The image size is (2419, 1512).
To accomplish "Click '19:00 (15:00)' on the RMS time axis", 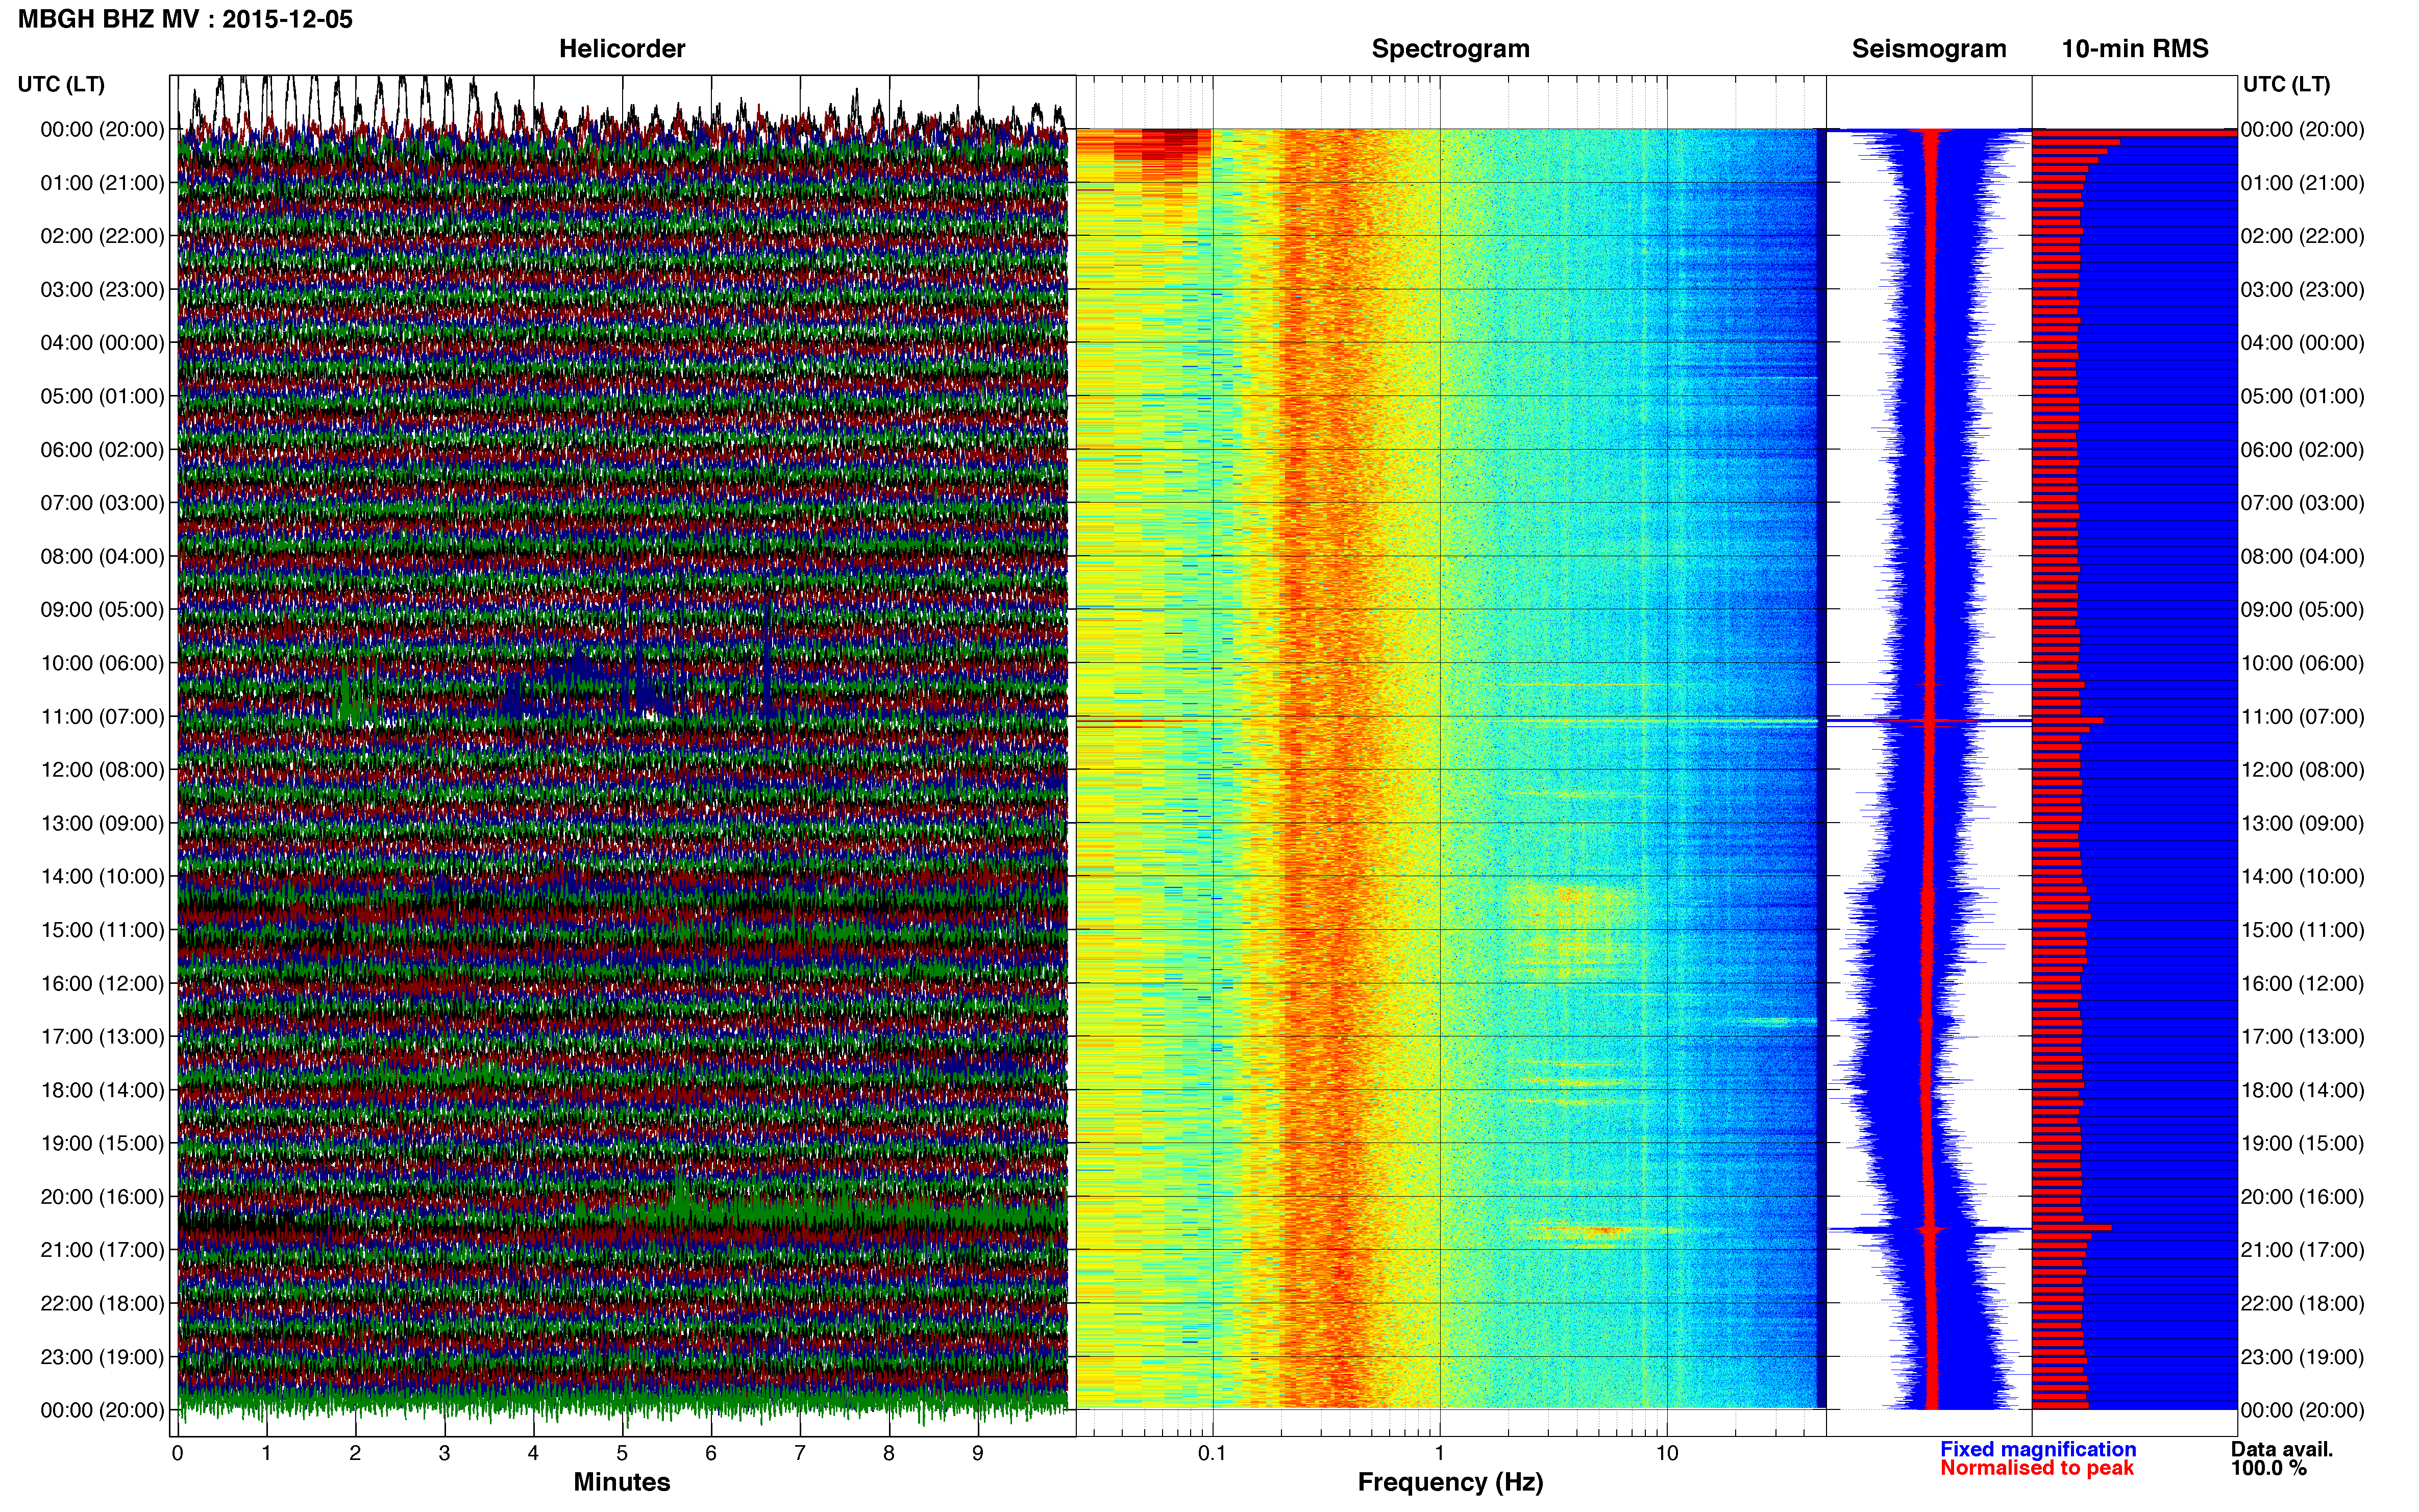I will 2303,1143.
